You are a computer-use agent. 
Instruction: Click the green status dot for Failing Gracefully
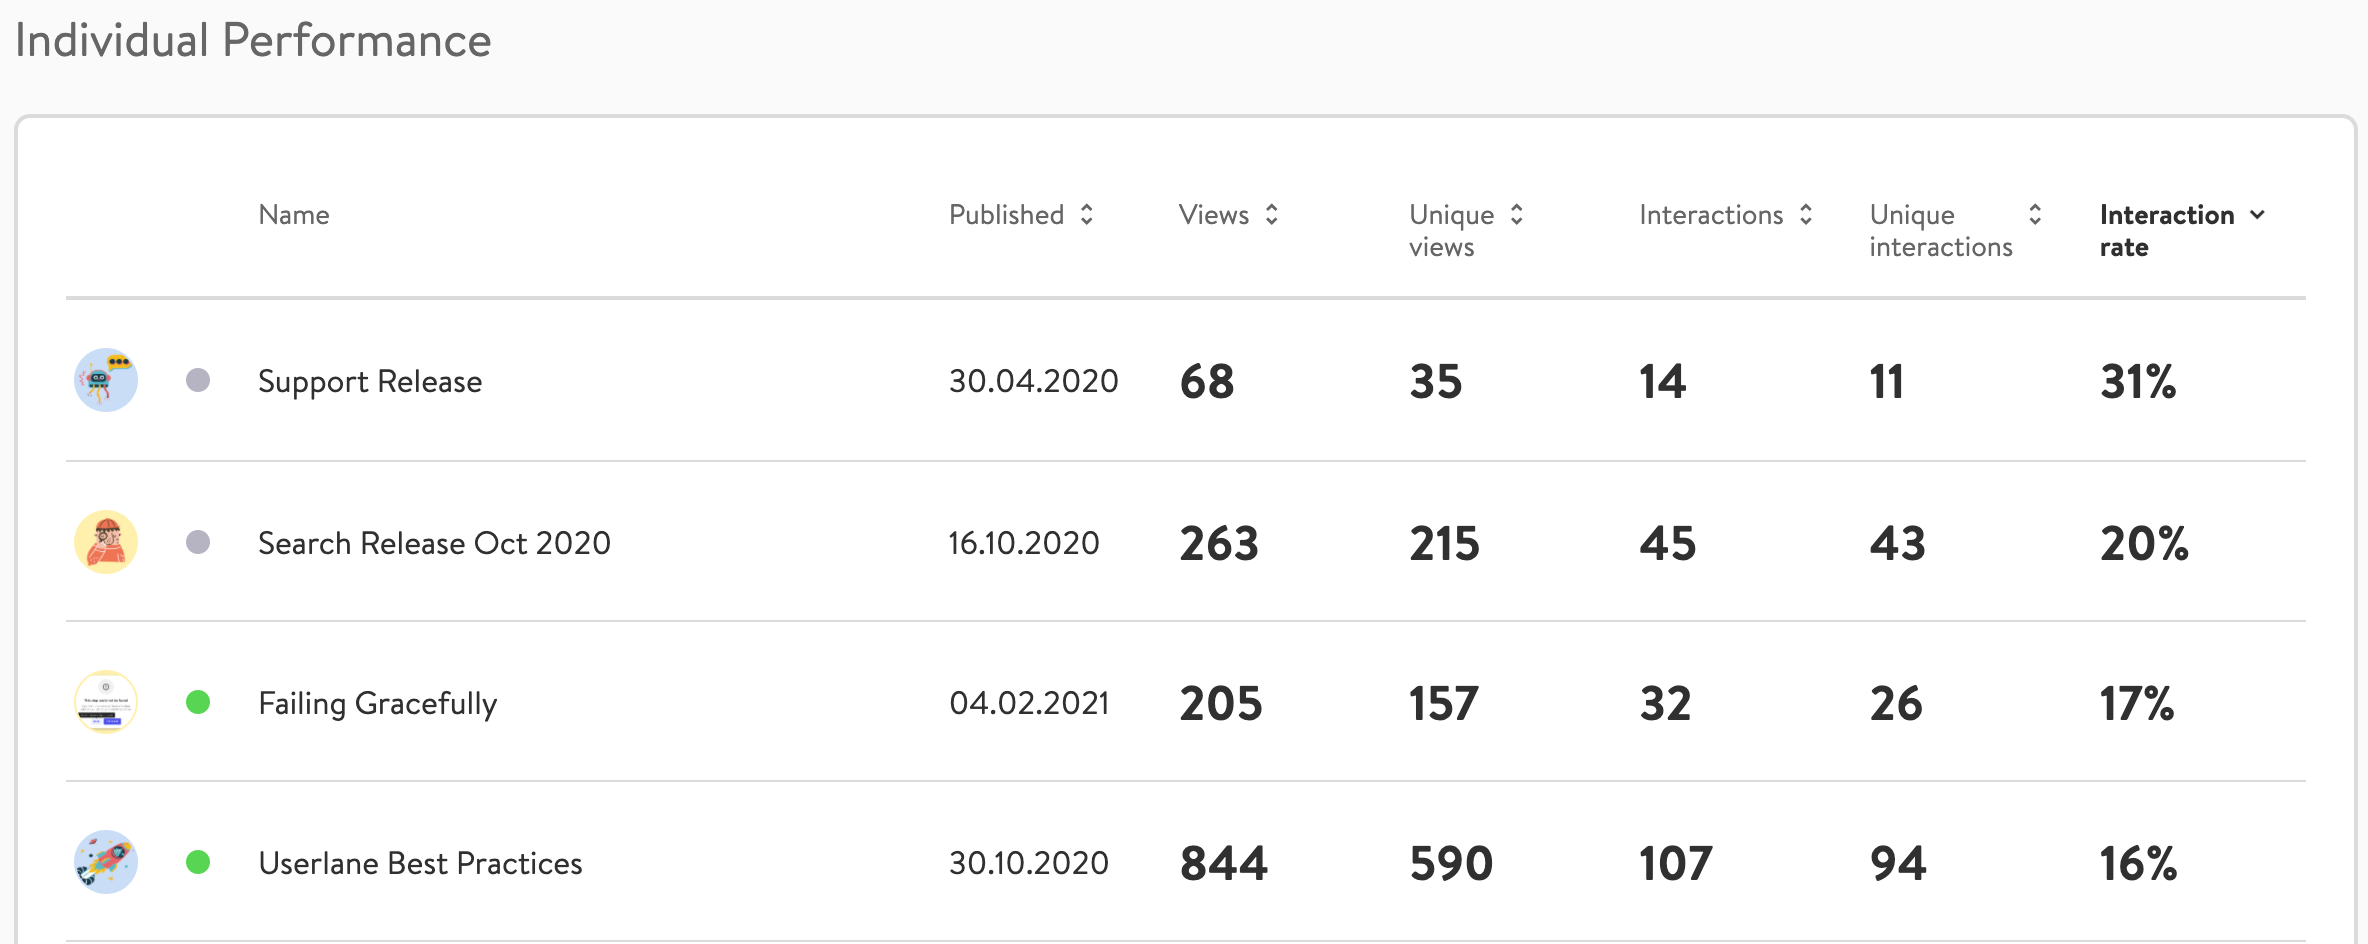coord(198,702)
